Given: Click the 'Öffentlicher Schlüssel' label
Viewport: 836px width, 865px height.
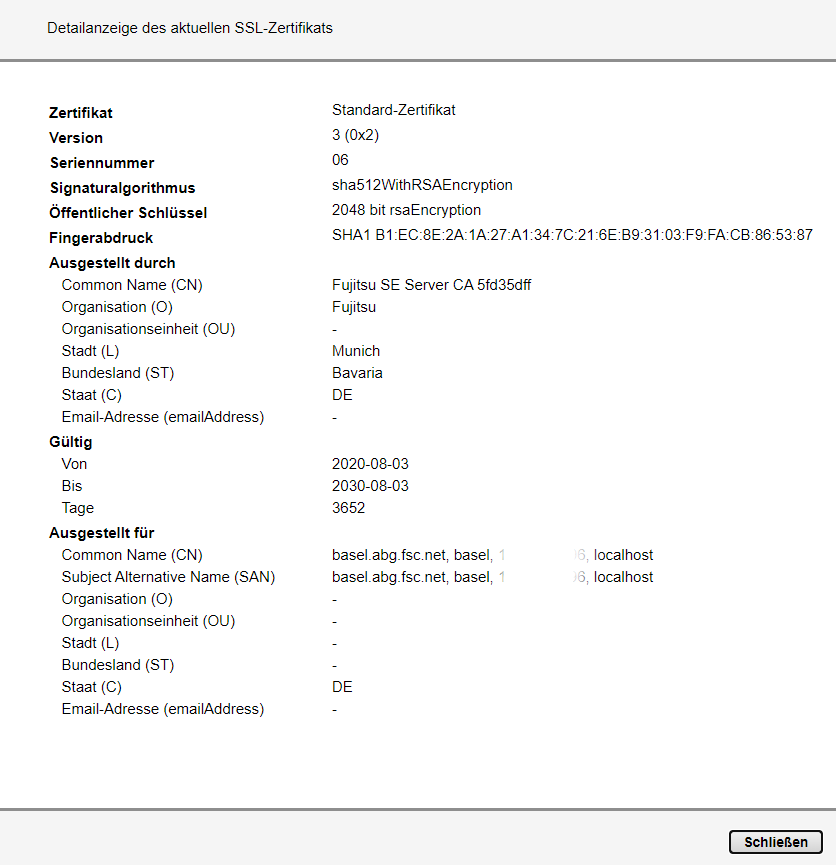Looking at the screenshot, I should coord(127,213).
